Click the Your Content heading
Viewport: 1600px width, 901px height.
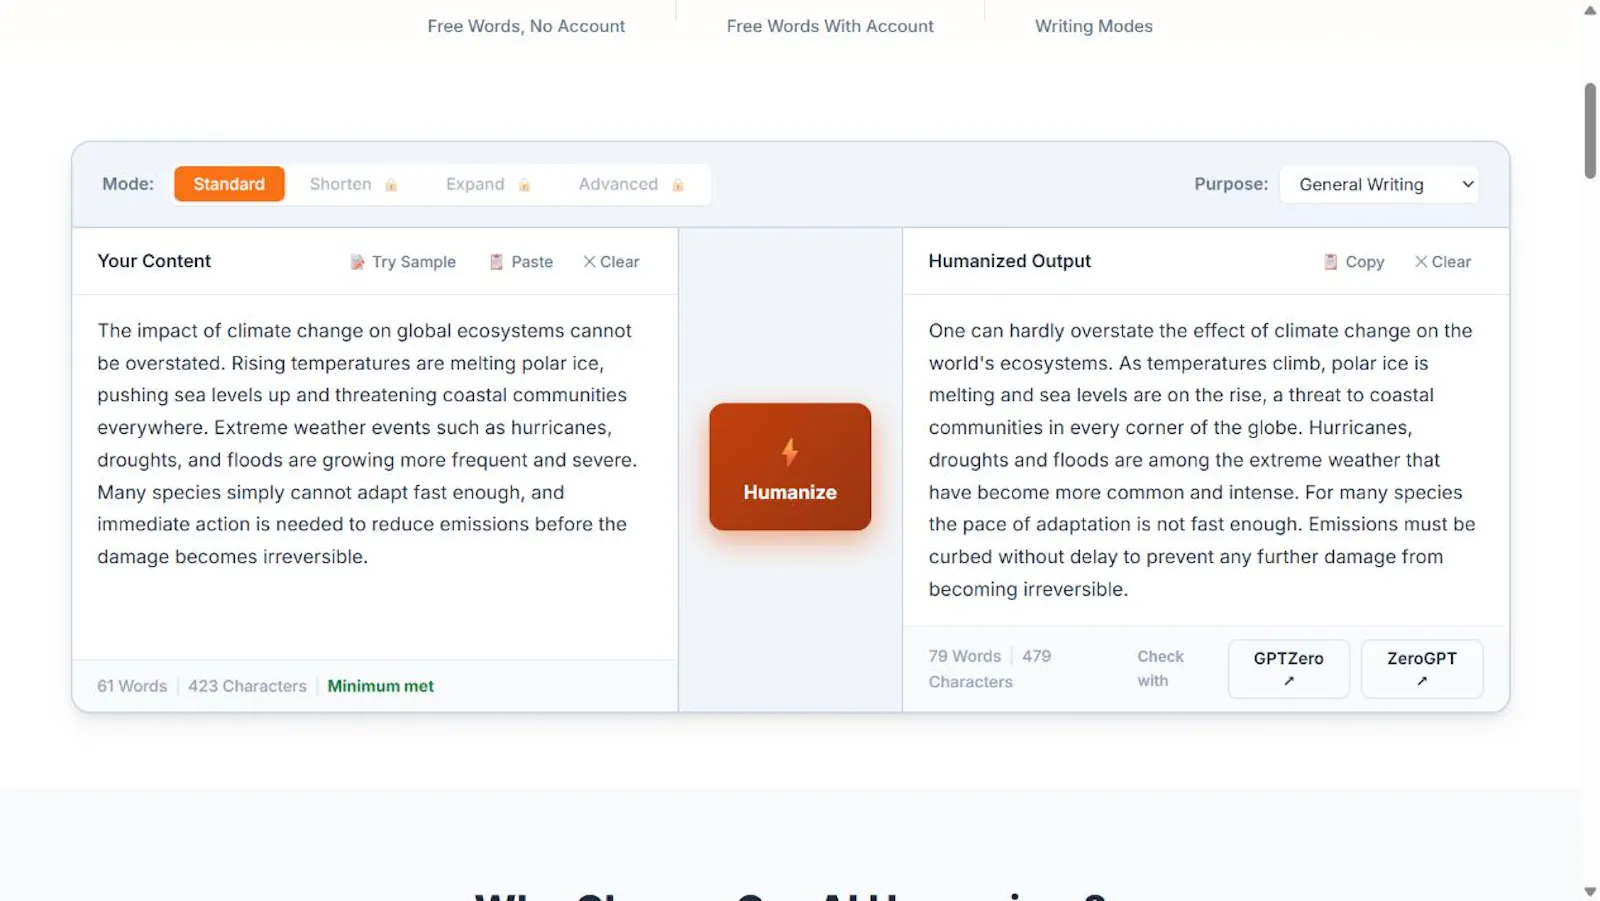click(154, 261)
